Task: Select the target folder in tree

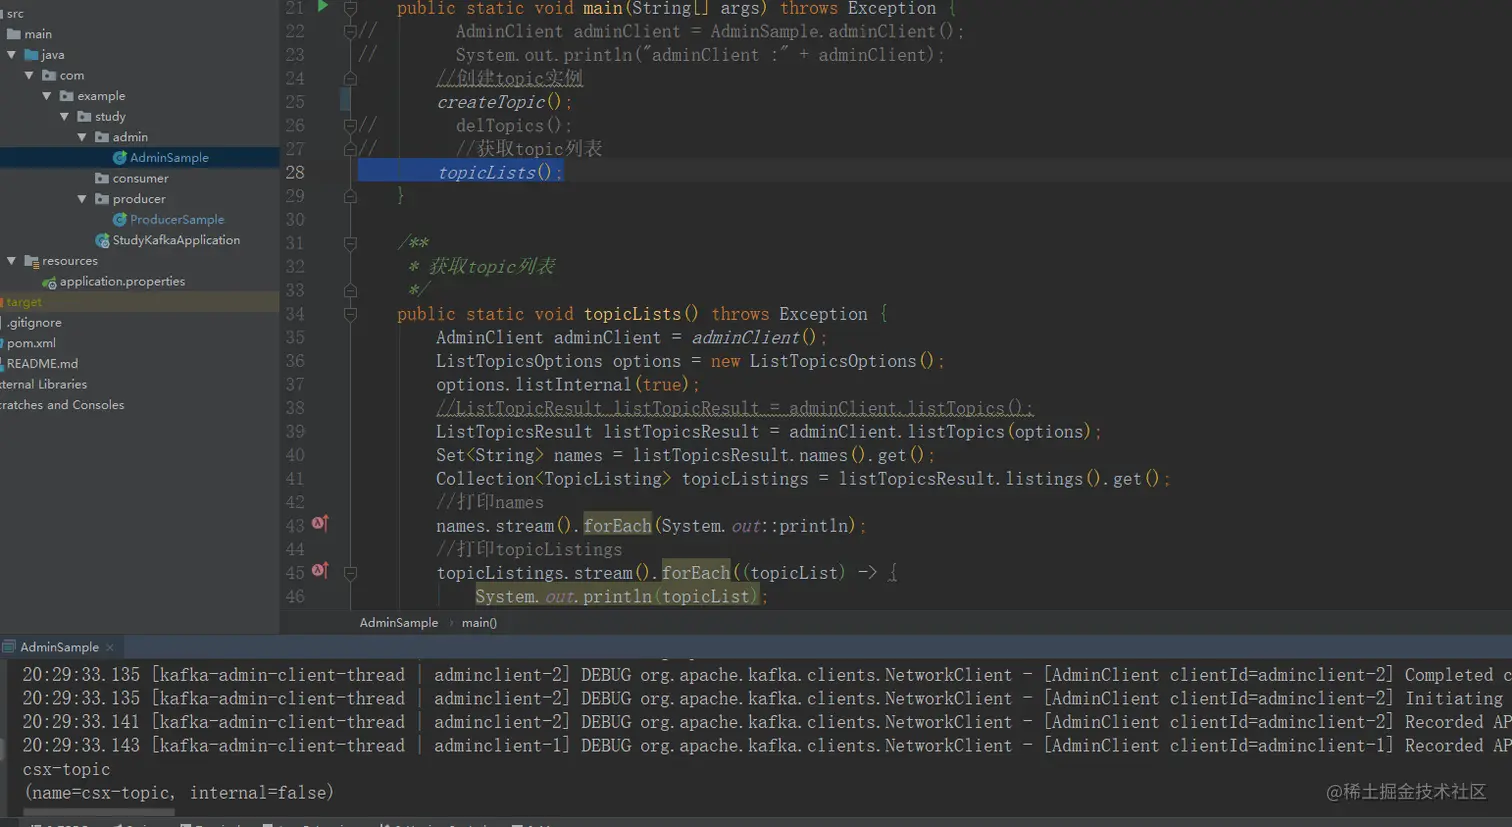Action: [24, 302]
